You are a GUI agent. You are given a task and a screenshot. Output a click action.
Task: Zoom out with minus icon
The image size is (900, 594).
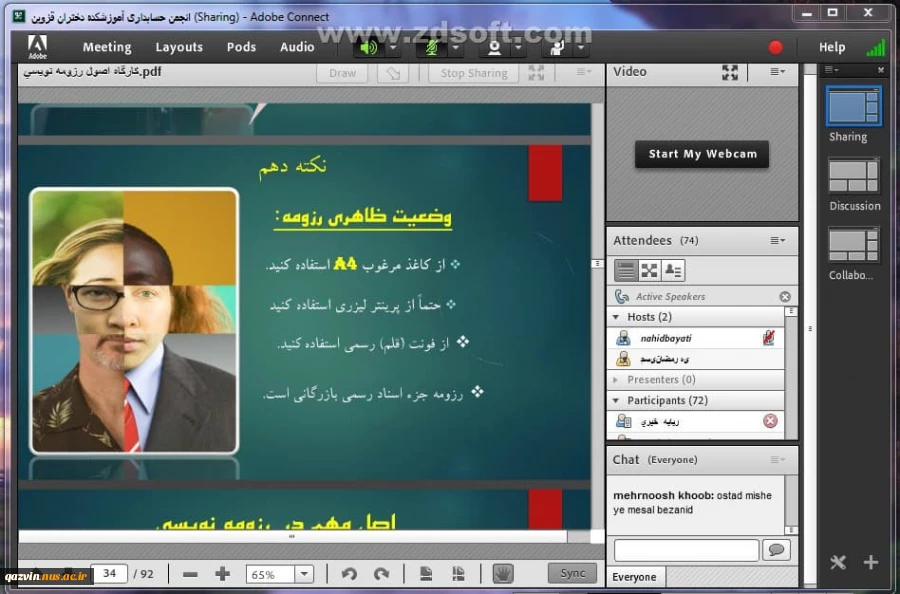tap(190, 574)
